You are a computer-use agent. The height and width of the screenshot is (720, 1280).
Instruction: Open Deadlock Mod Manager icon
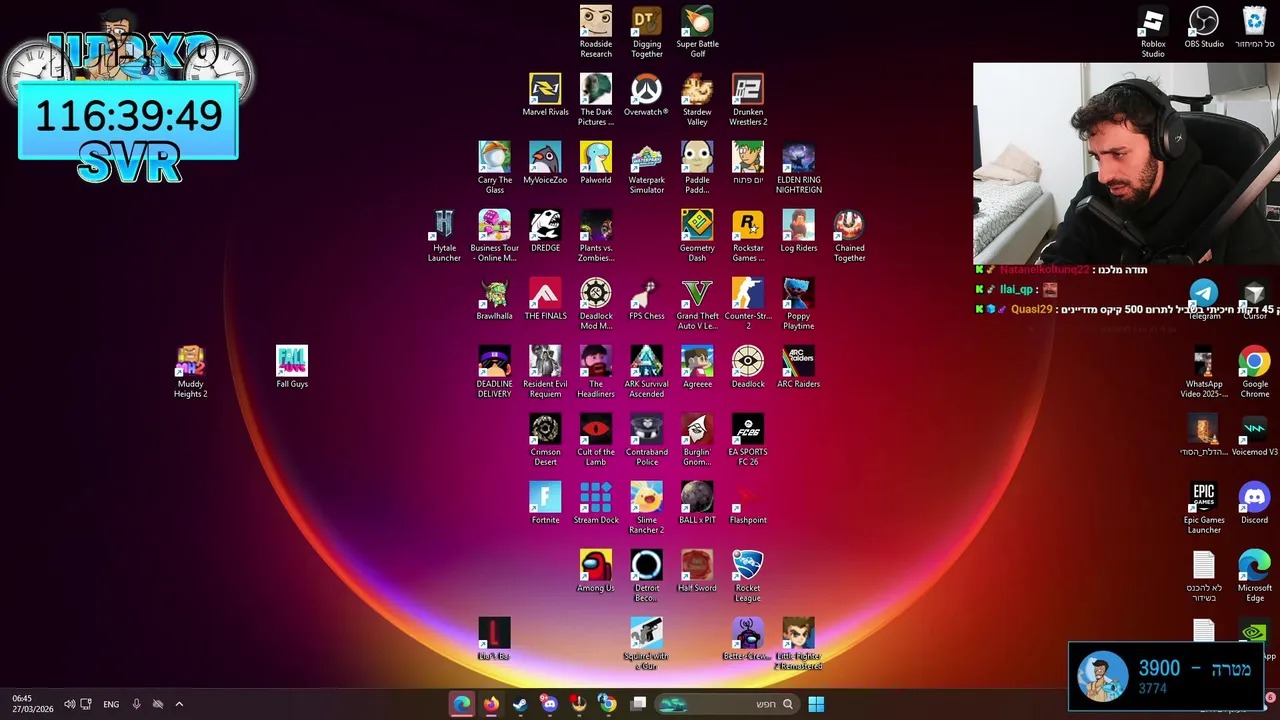(x=596, y=304)
